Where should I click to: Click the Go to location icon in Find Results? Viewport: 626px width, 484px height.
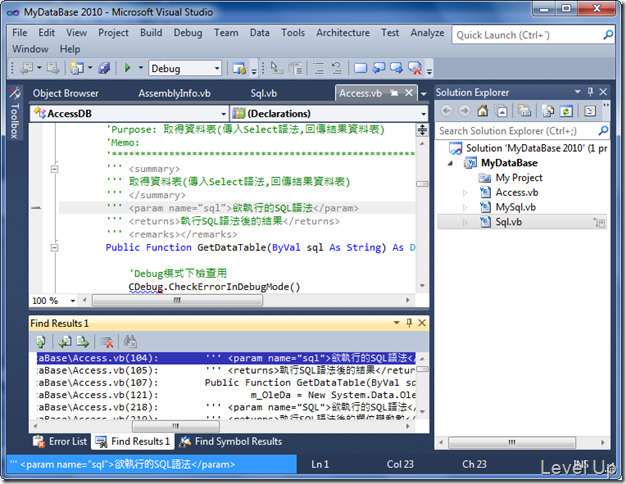point(41,342)
